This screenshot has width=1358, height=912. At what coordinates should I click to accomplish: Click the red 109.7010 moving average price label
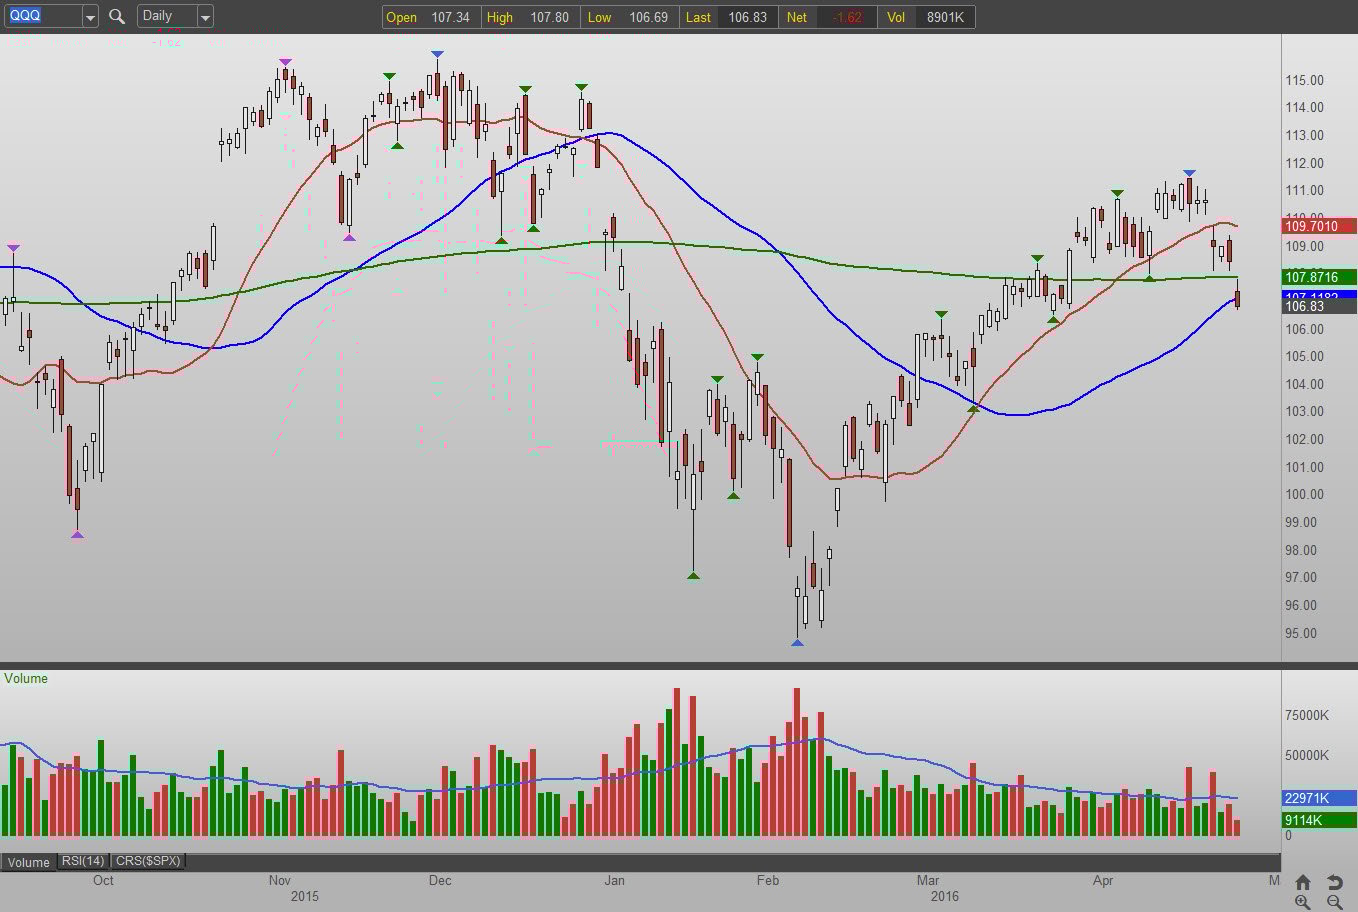click(1319, 226)
